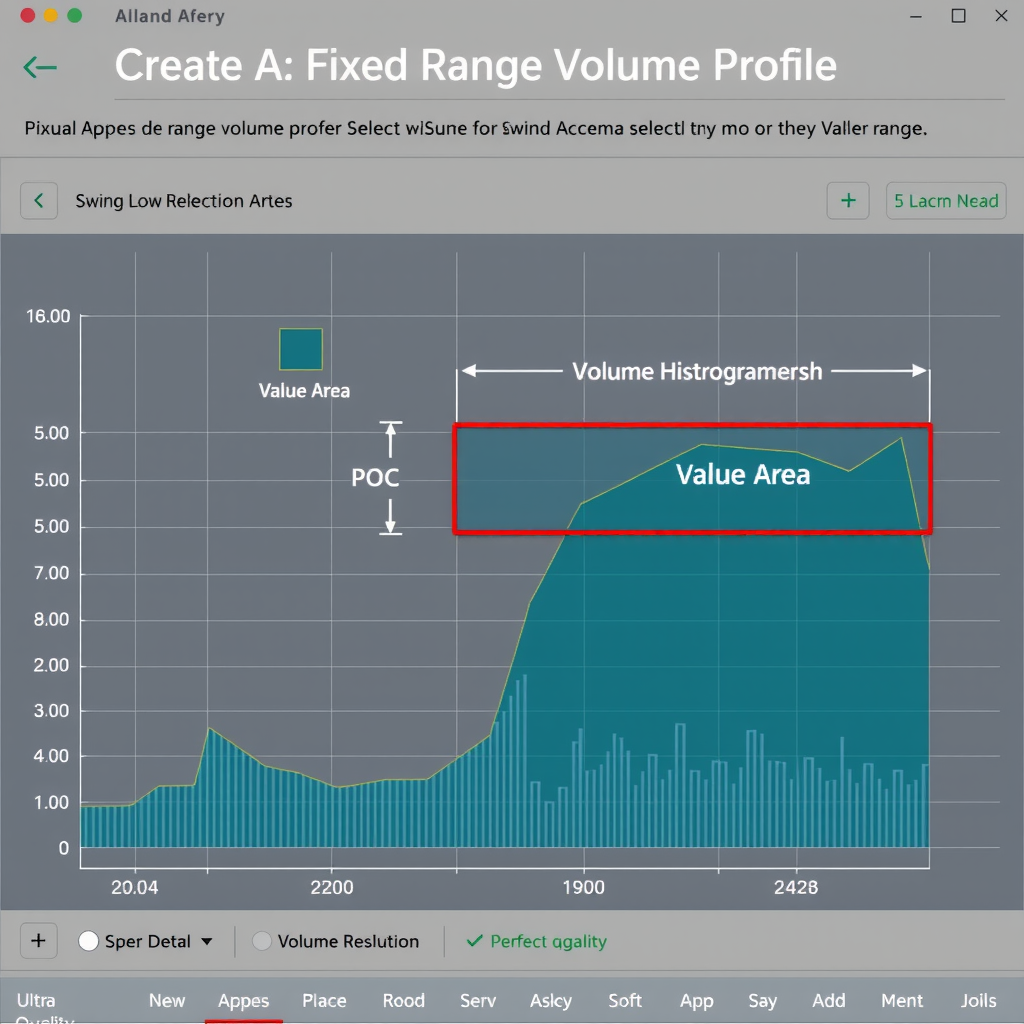Image resolution: width=1024 pixels, height=1024 pixels.
Task: Click the yellow macOS minimize dot
Action: click(x=50, y=16)
